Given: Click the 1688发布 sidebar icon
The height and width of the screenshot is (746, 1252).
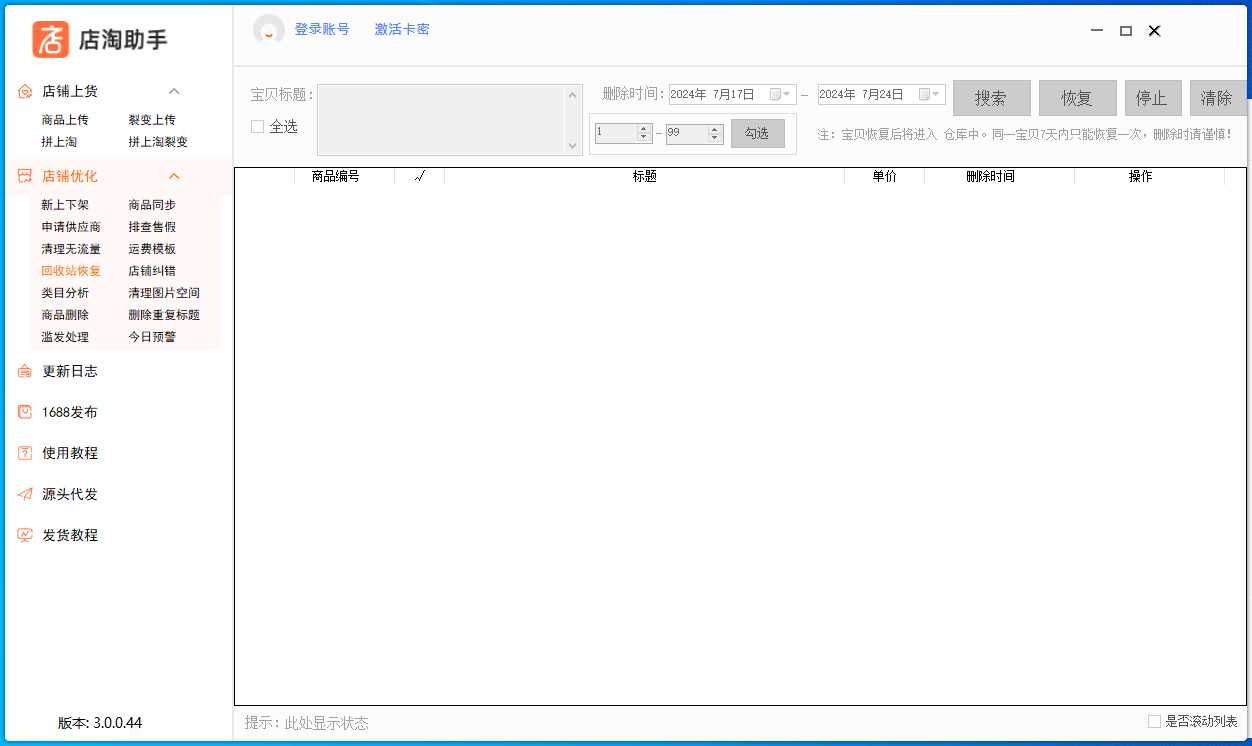Looking at the screenshot, I should (25, 411).
